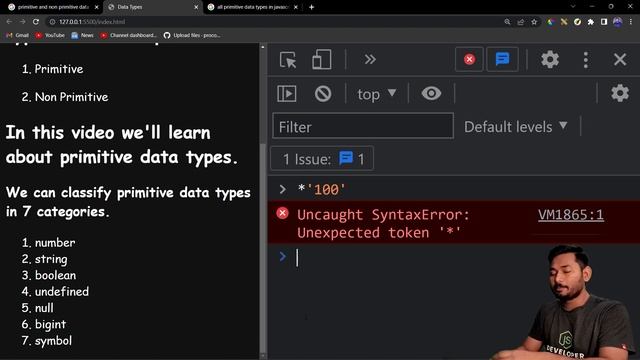Click the *'100' console history entry
Viewport: 640px width, 360px height.
[x=321, y=189]
